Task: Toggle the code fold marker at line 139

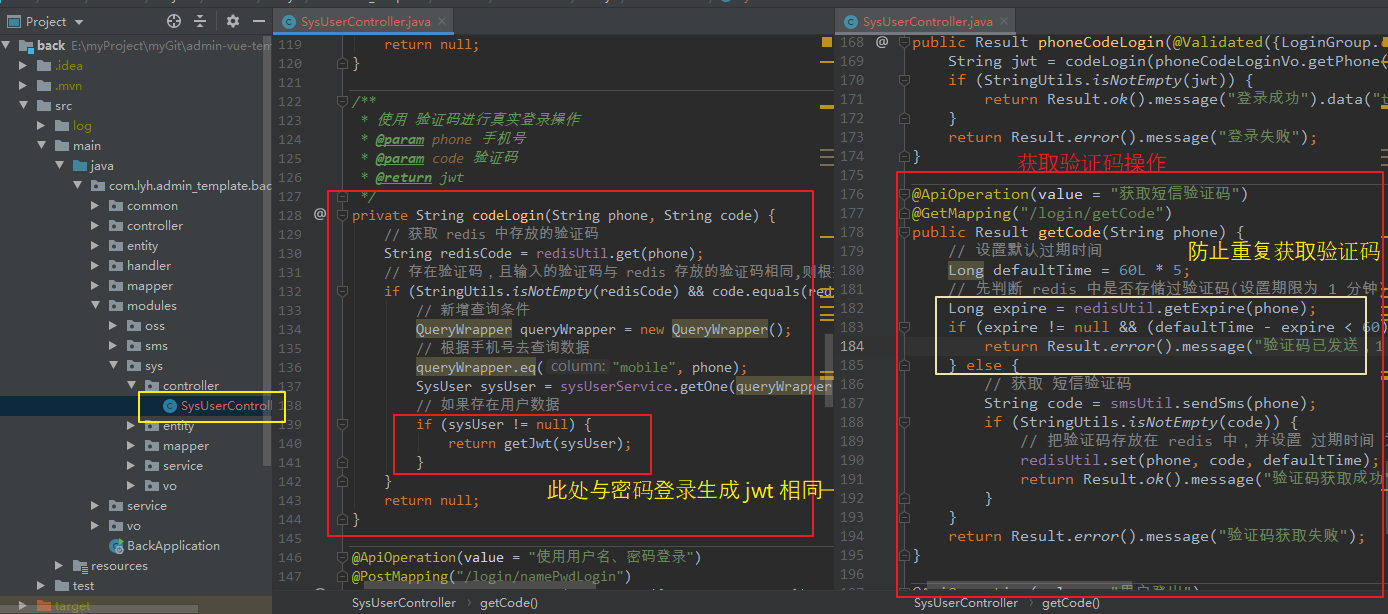Action: pyautogui.click(x=343, y=424)
